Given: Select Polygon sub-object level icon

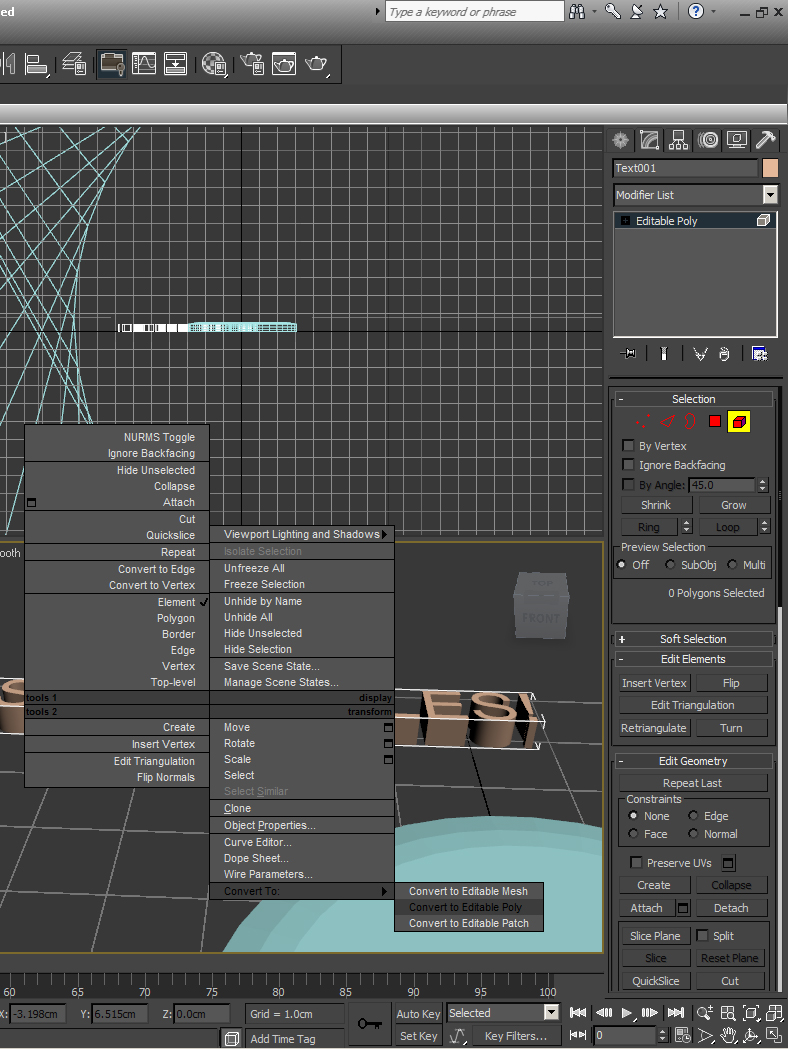Looking at the screenshot, I should tap(715, 421).
